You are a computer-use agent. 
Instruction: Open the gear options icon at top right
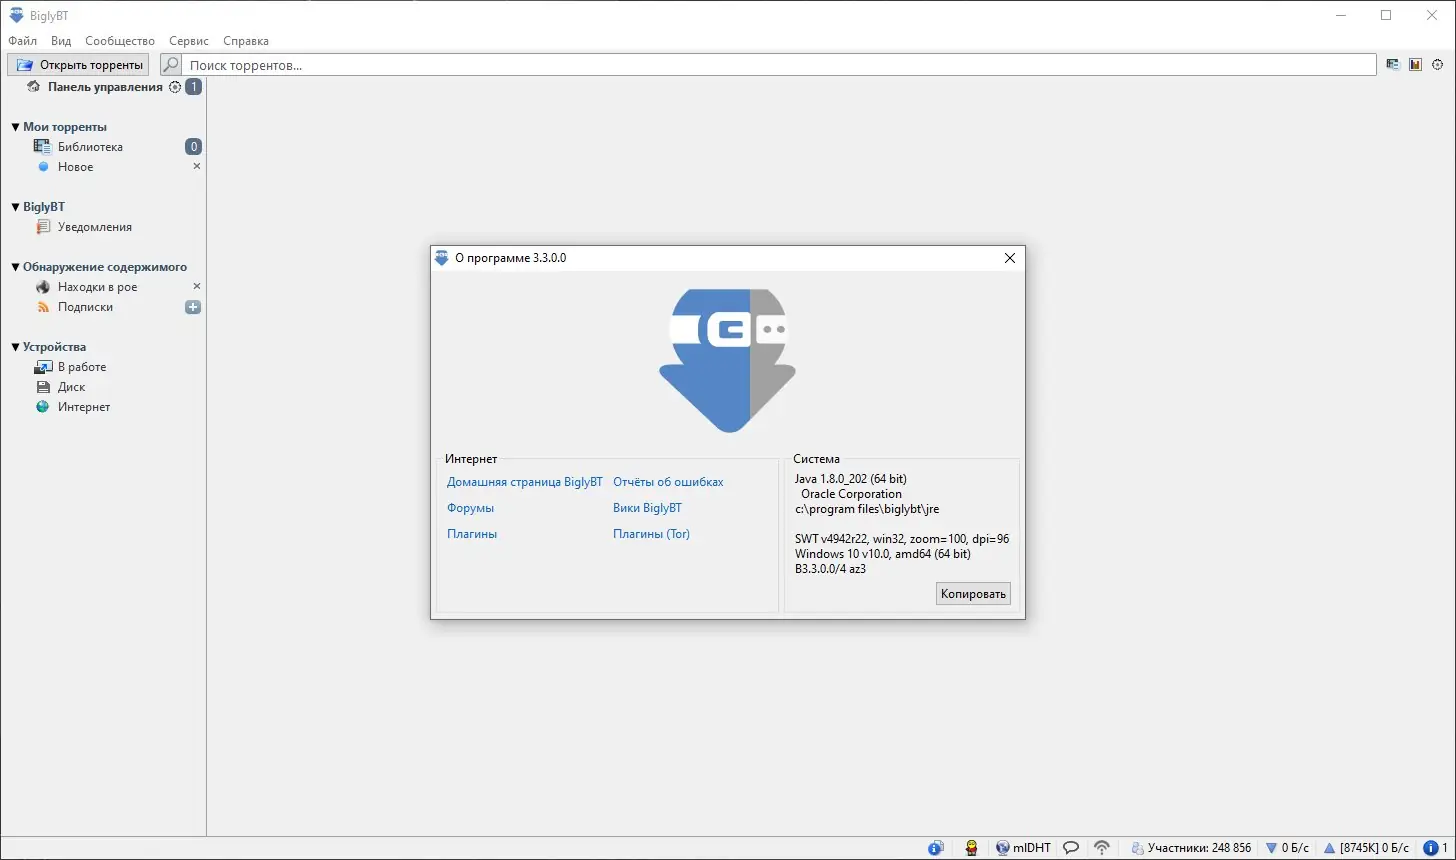click(x=1438, y=65)
